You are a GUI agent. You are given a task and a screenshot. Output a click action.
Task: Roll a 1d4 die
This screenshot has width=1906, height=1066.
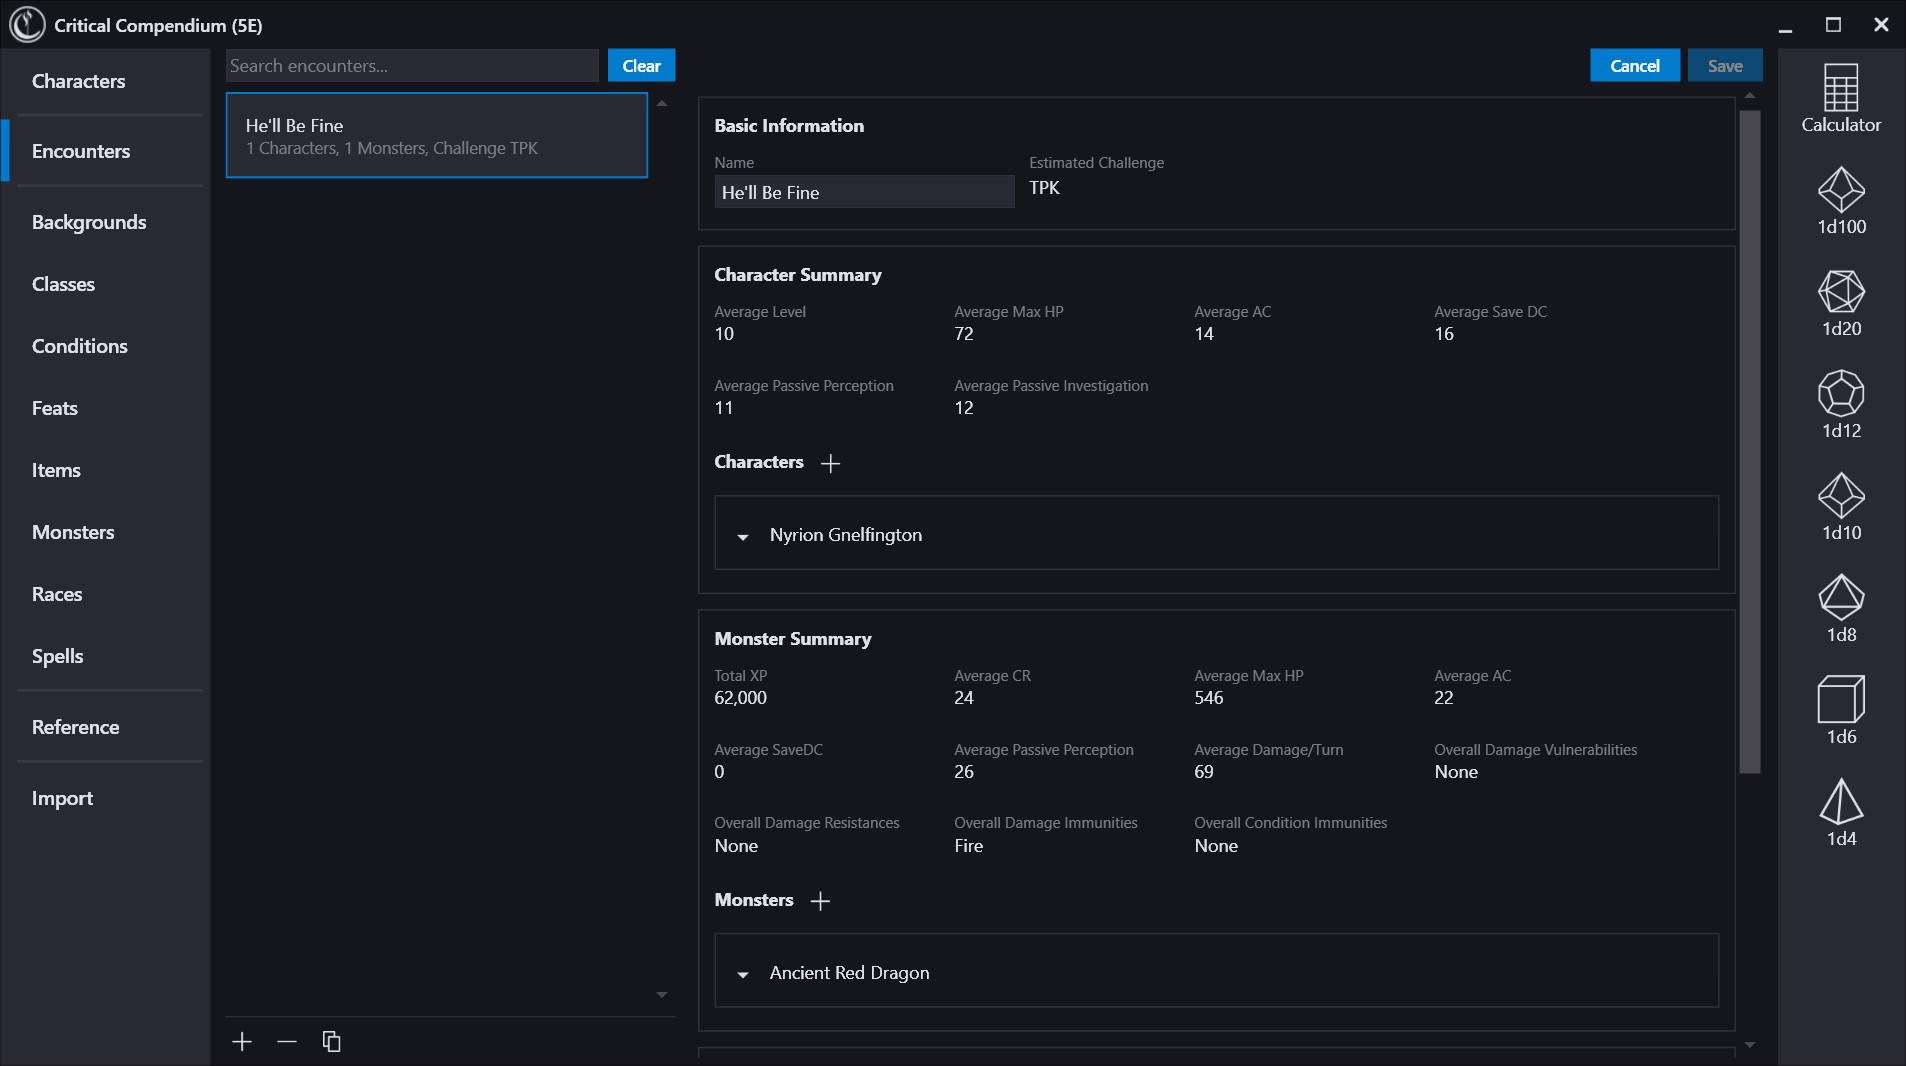point(1841,810)
